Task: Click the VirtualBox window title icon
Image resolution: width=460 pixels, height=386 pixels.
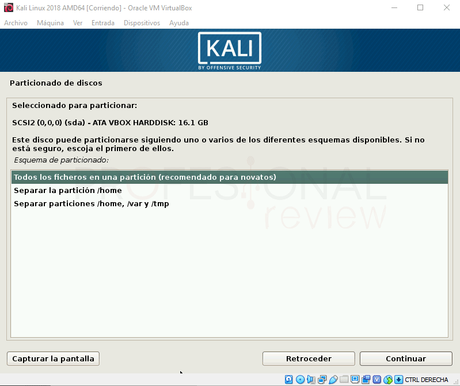Action: 8,8
